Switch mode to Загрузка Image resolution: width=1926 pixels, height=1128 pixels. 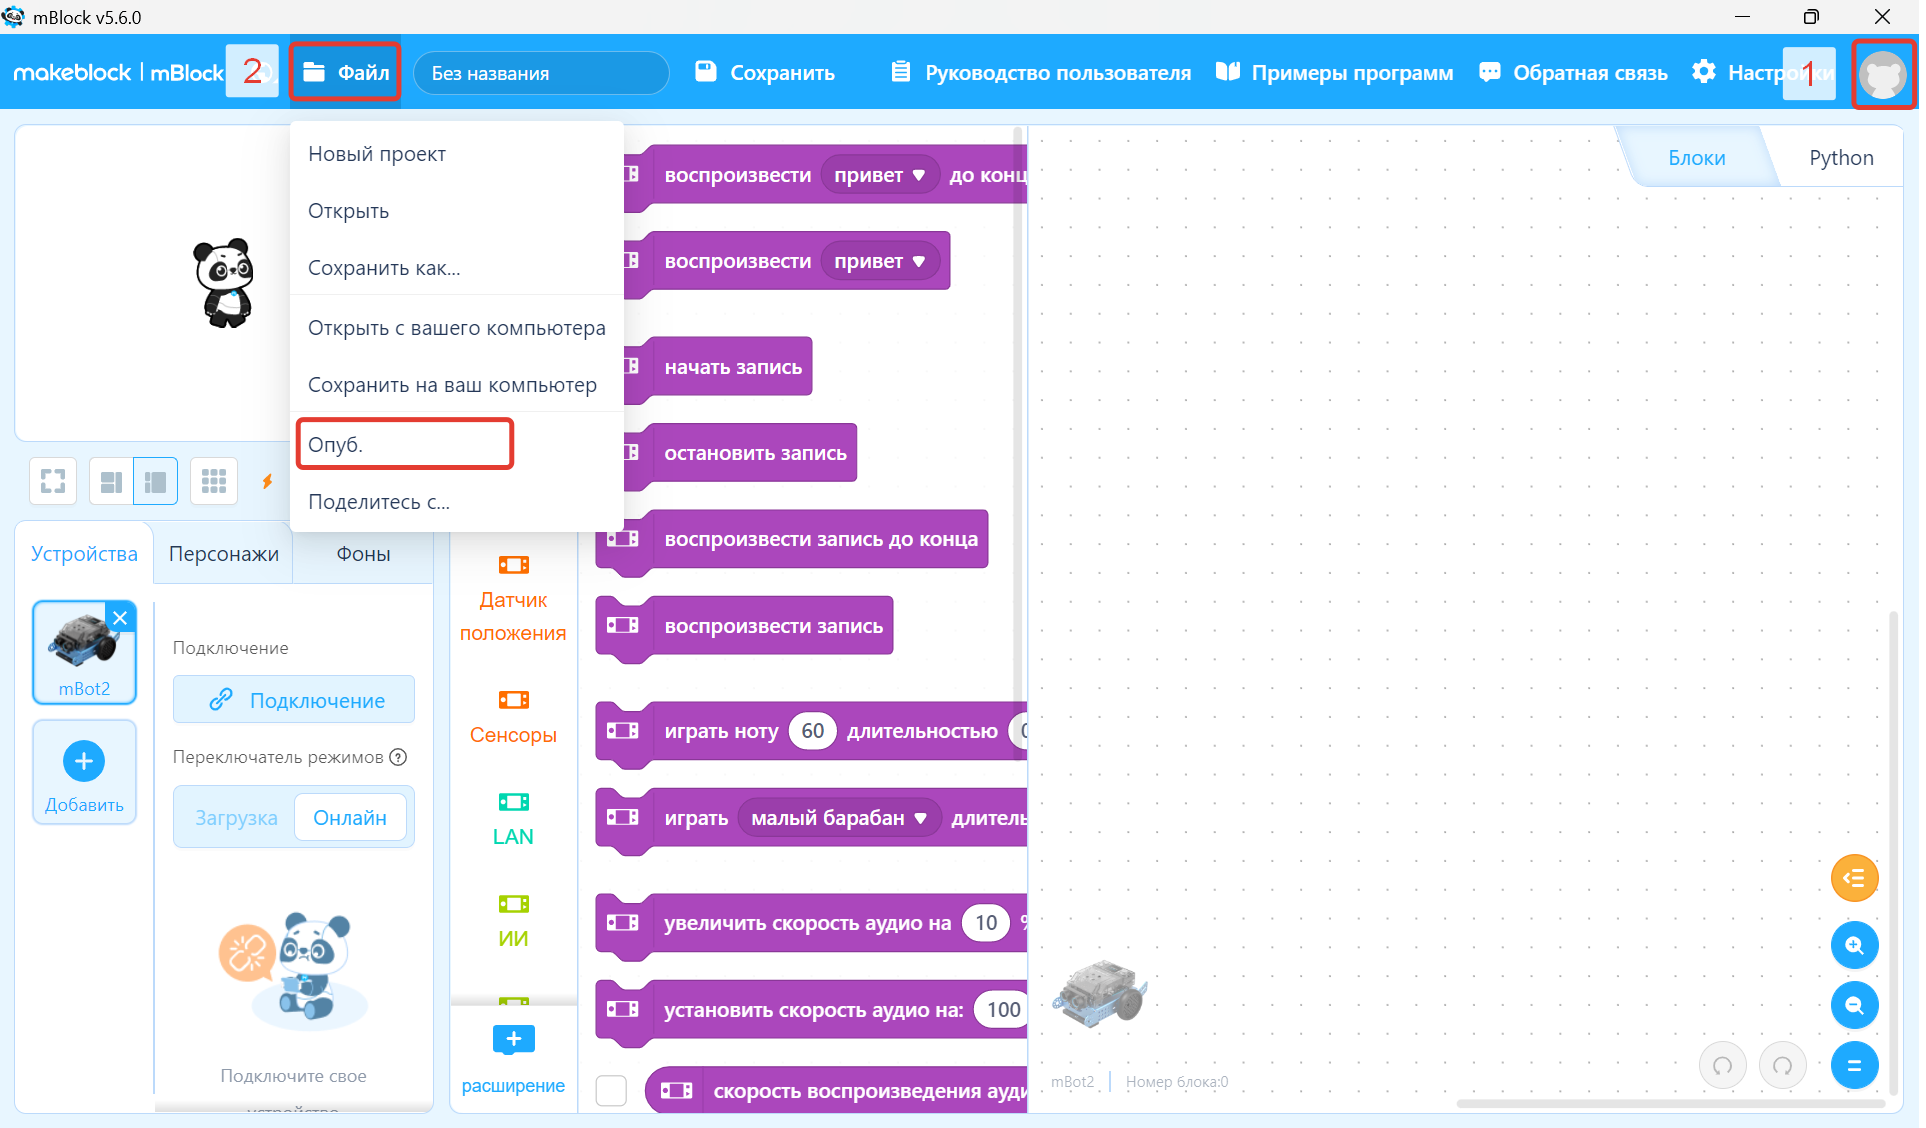pos(236,818)
